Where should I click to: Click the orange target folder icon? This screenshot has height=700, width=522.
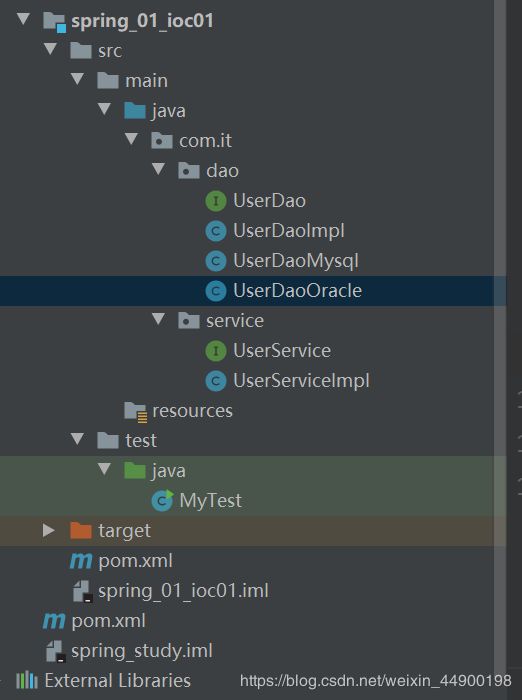81,530
